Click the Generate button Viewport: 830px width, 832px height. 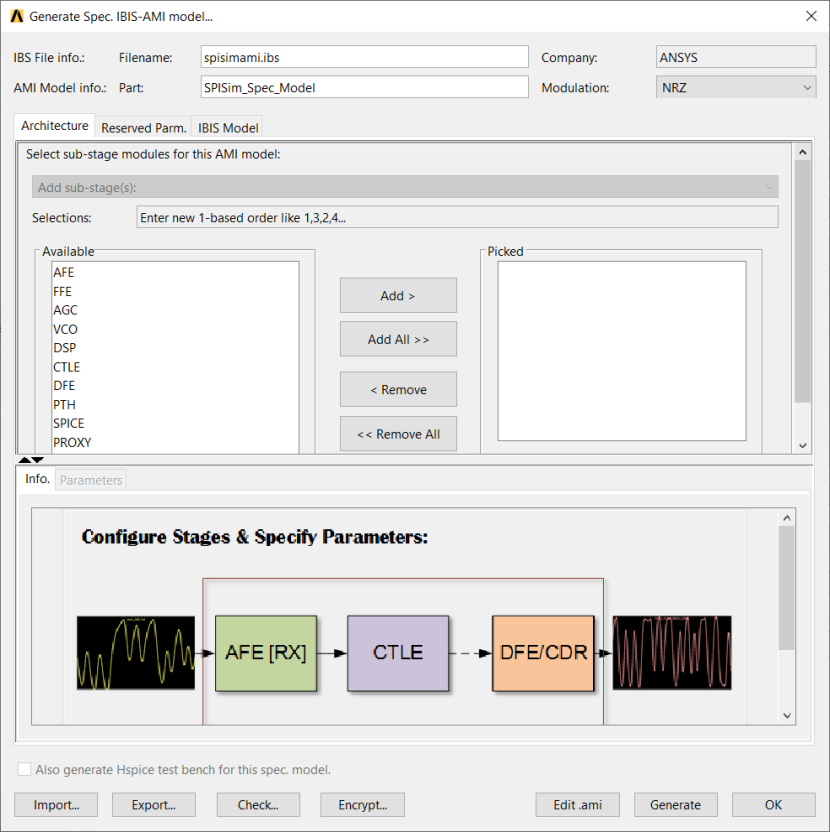coord(676,804)
